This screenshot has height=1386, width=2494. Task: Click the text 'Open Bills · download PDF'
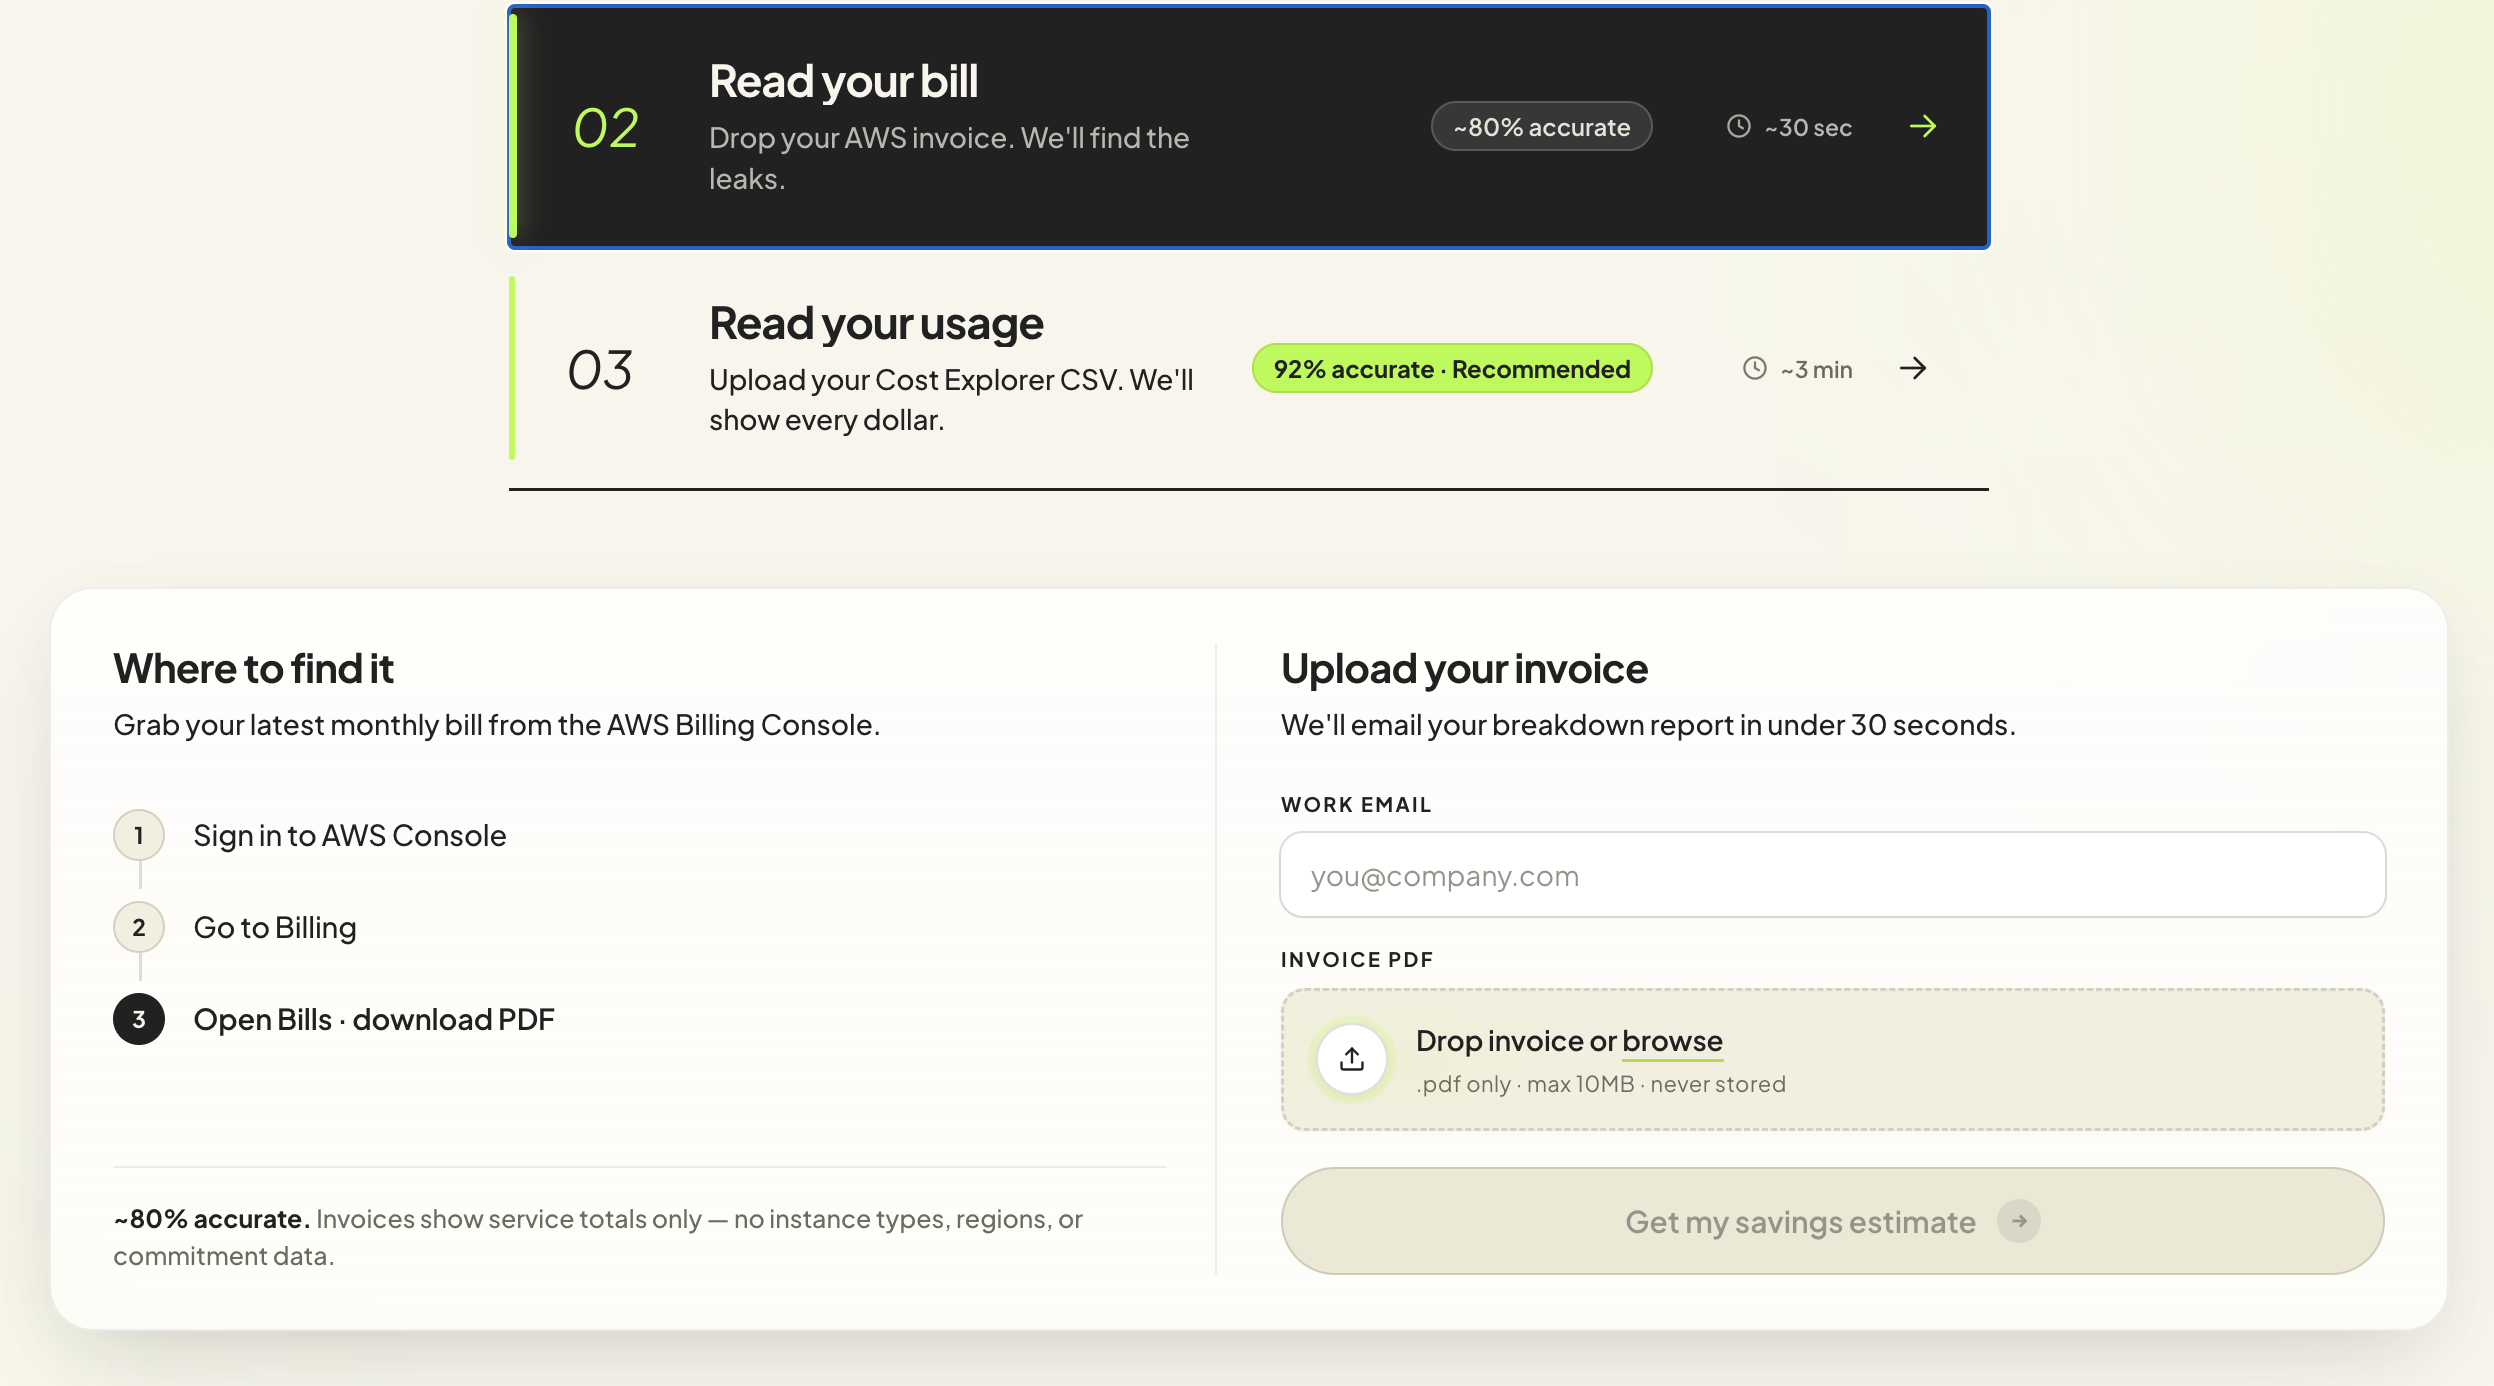(374, 1020)
